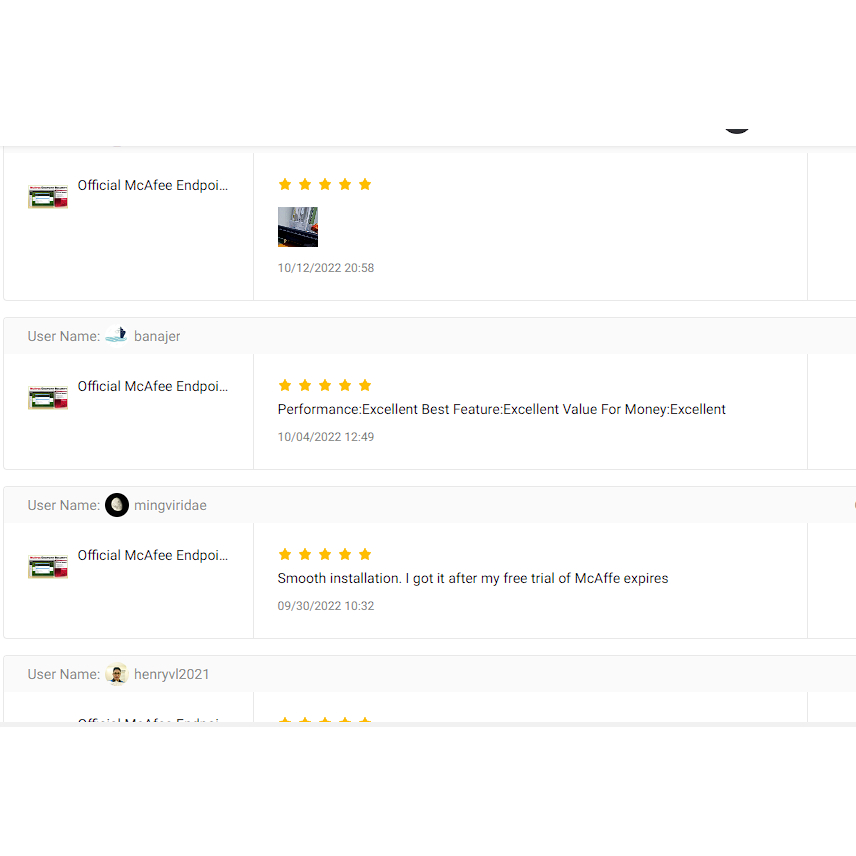Click the 10/12/2022 20:58 timestamp
The image size is (856, 856).
tap(326, 268)
